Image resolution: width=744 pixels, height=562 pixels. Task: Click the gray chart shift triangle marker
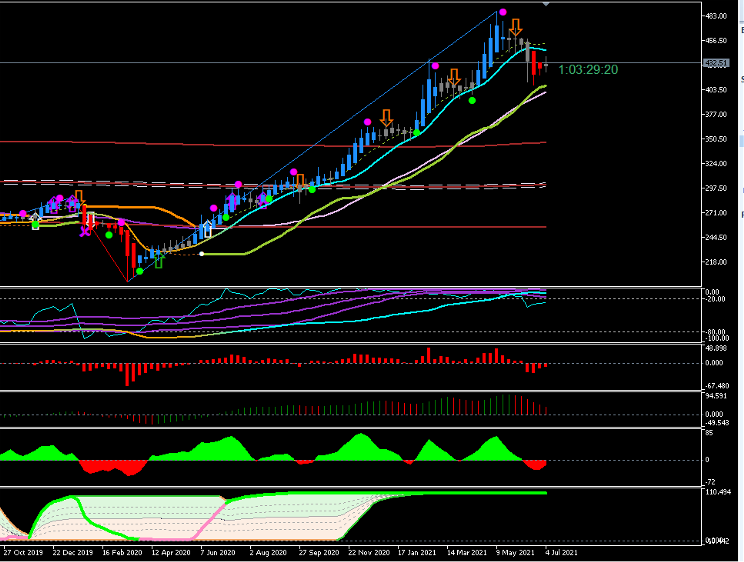click(x=546, y=4)
